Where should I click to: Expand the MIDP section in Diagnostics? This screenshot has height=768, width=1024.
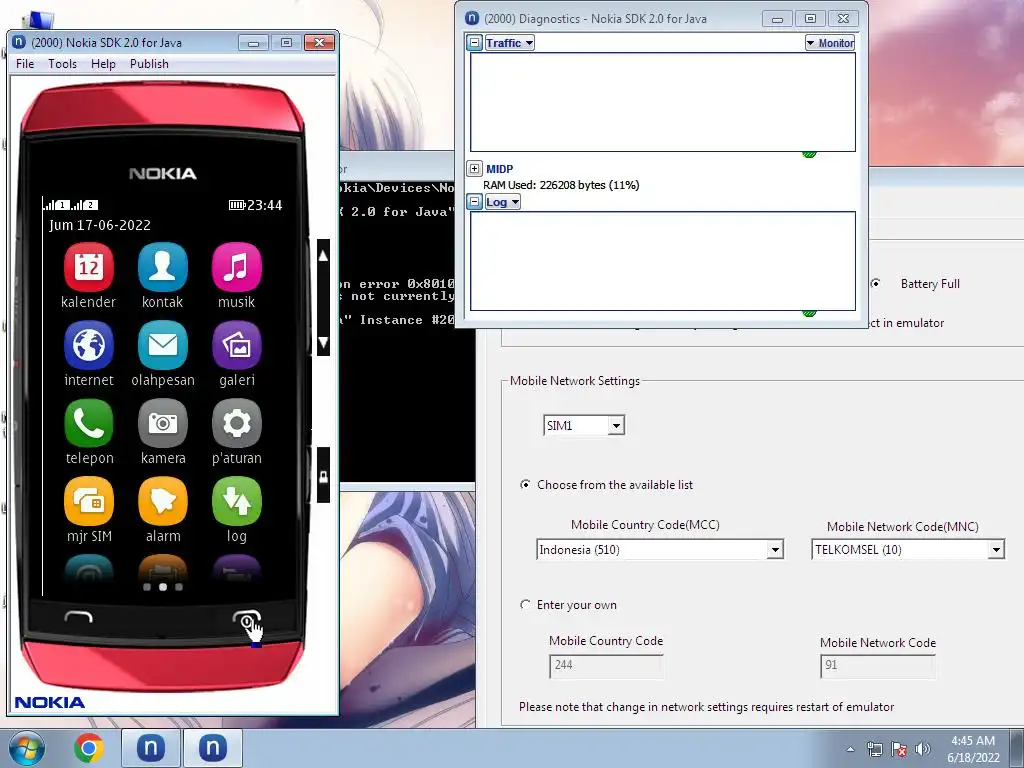pyautogui.click(x=475, y=168)
